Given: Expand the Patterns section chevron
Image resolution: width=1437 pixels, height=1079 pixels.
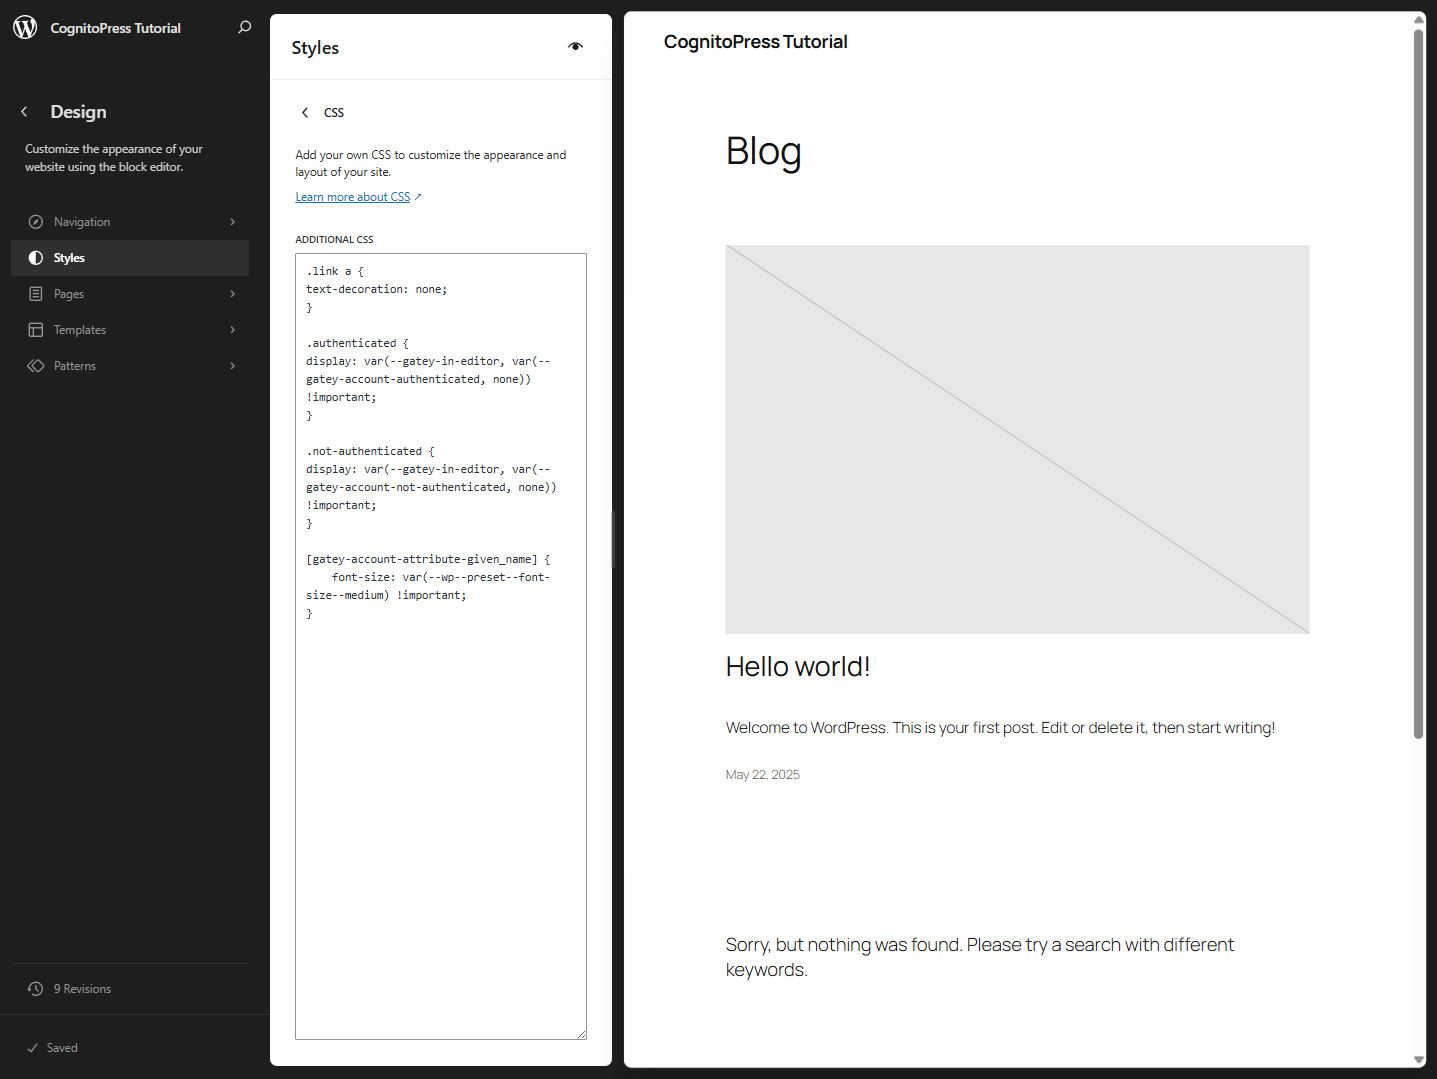Looking at the screenshot, I should 233,366.
